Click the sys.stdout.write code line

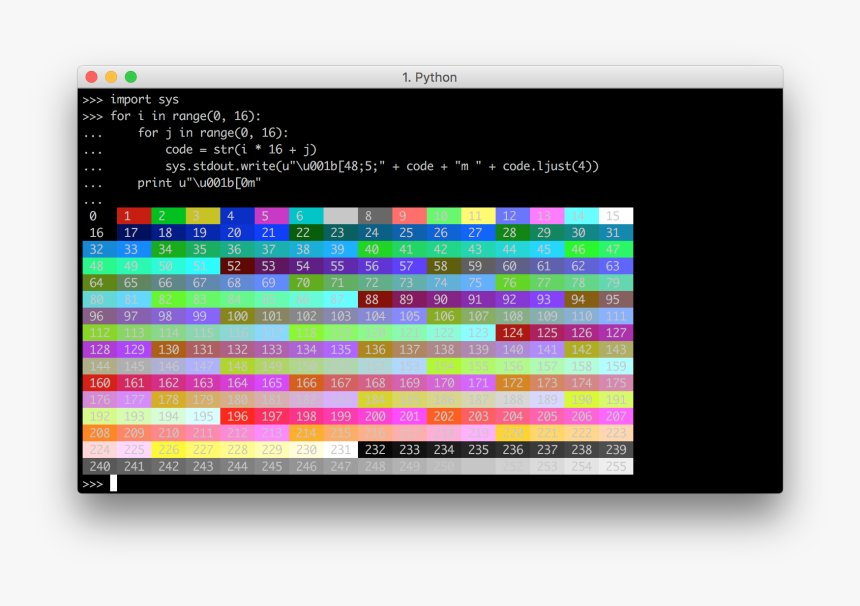(382, 166)
